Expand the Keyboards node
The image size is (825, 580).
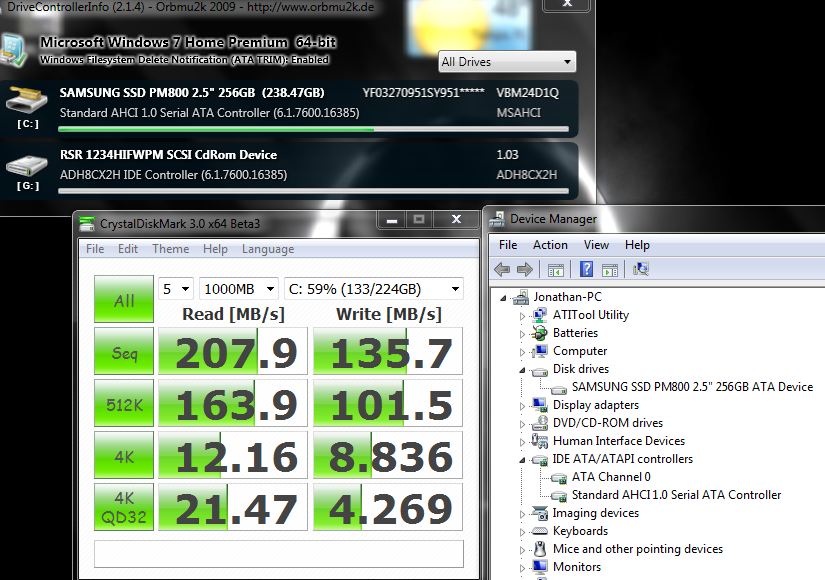(x=522, y=532)
